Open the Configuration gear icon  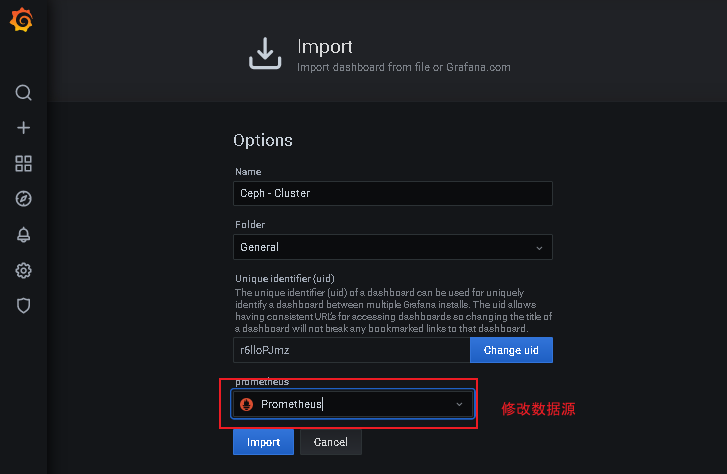23,270
